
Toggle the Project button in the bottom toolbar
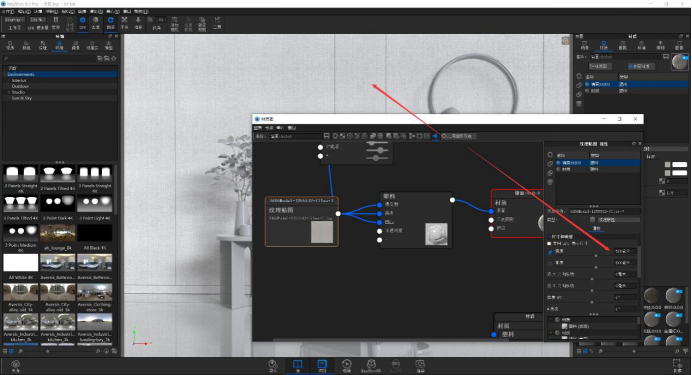[322, 366]
